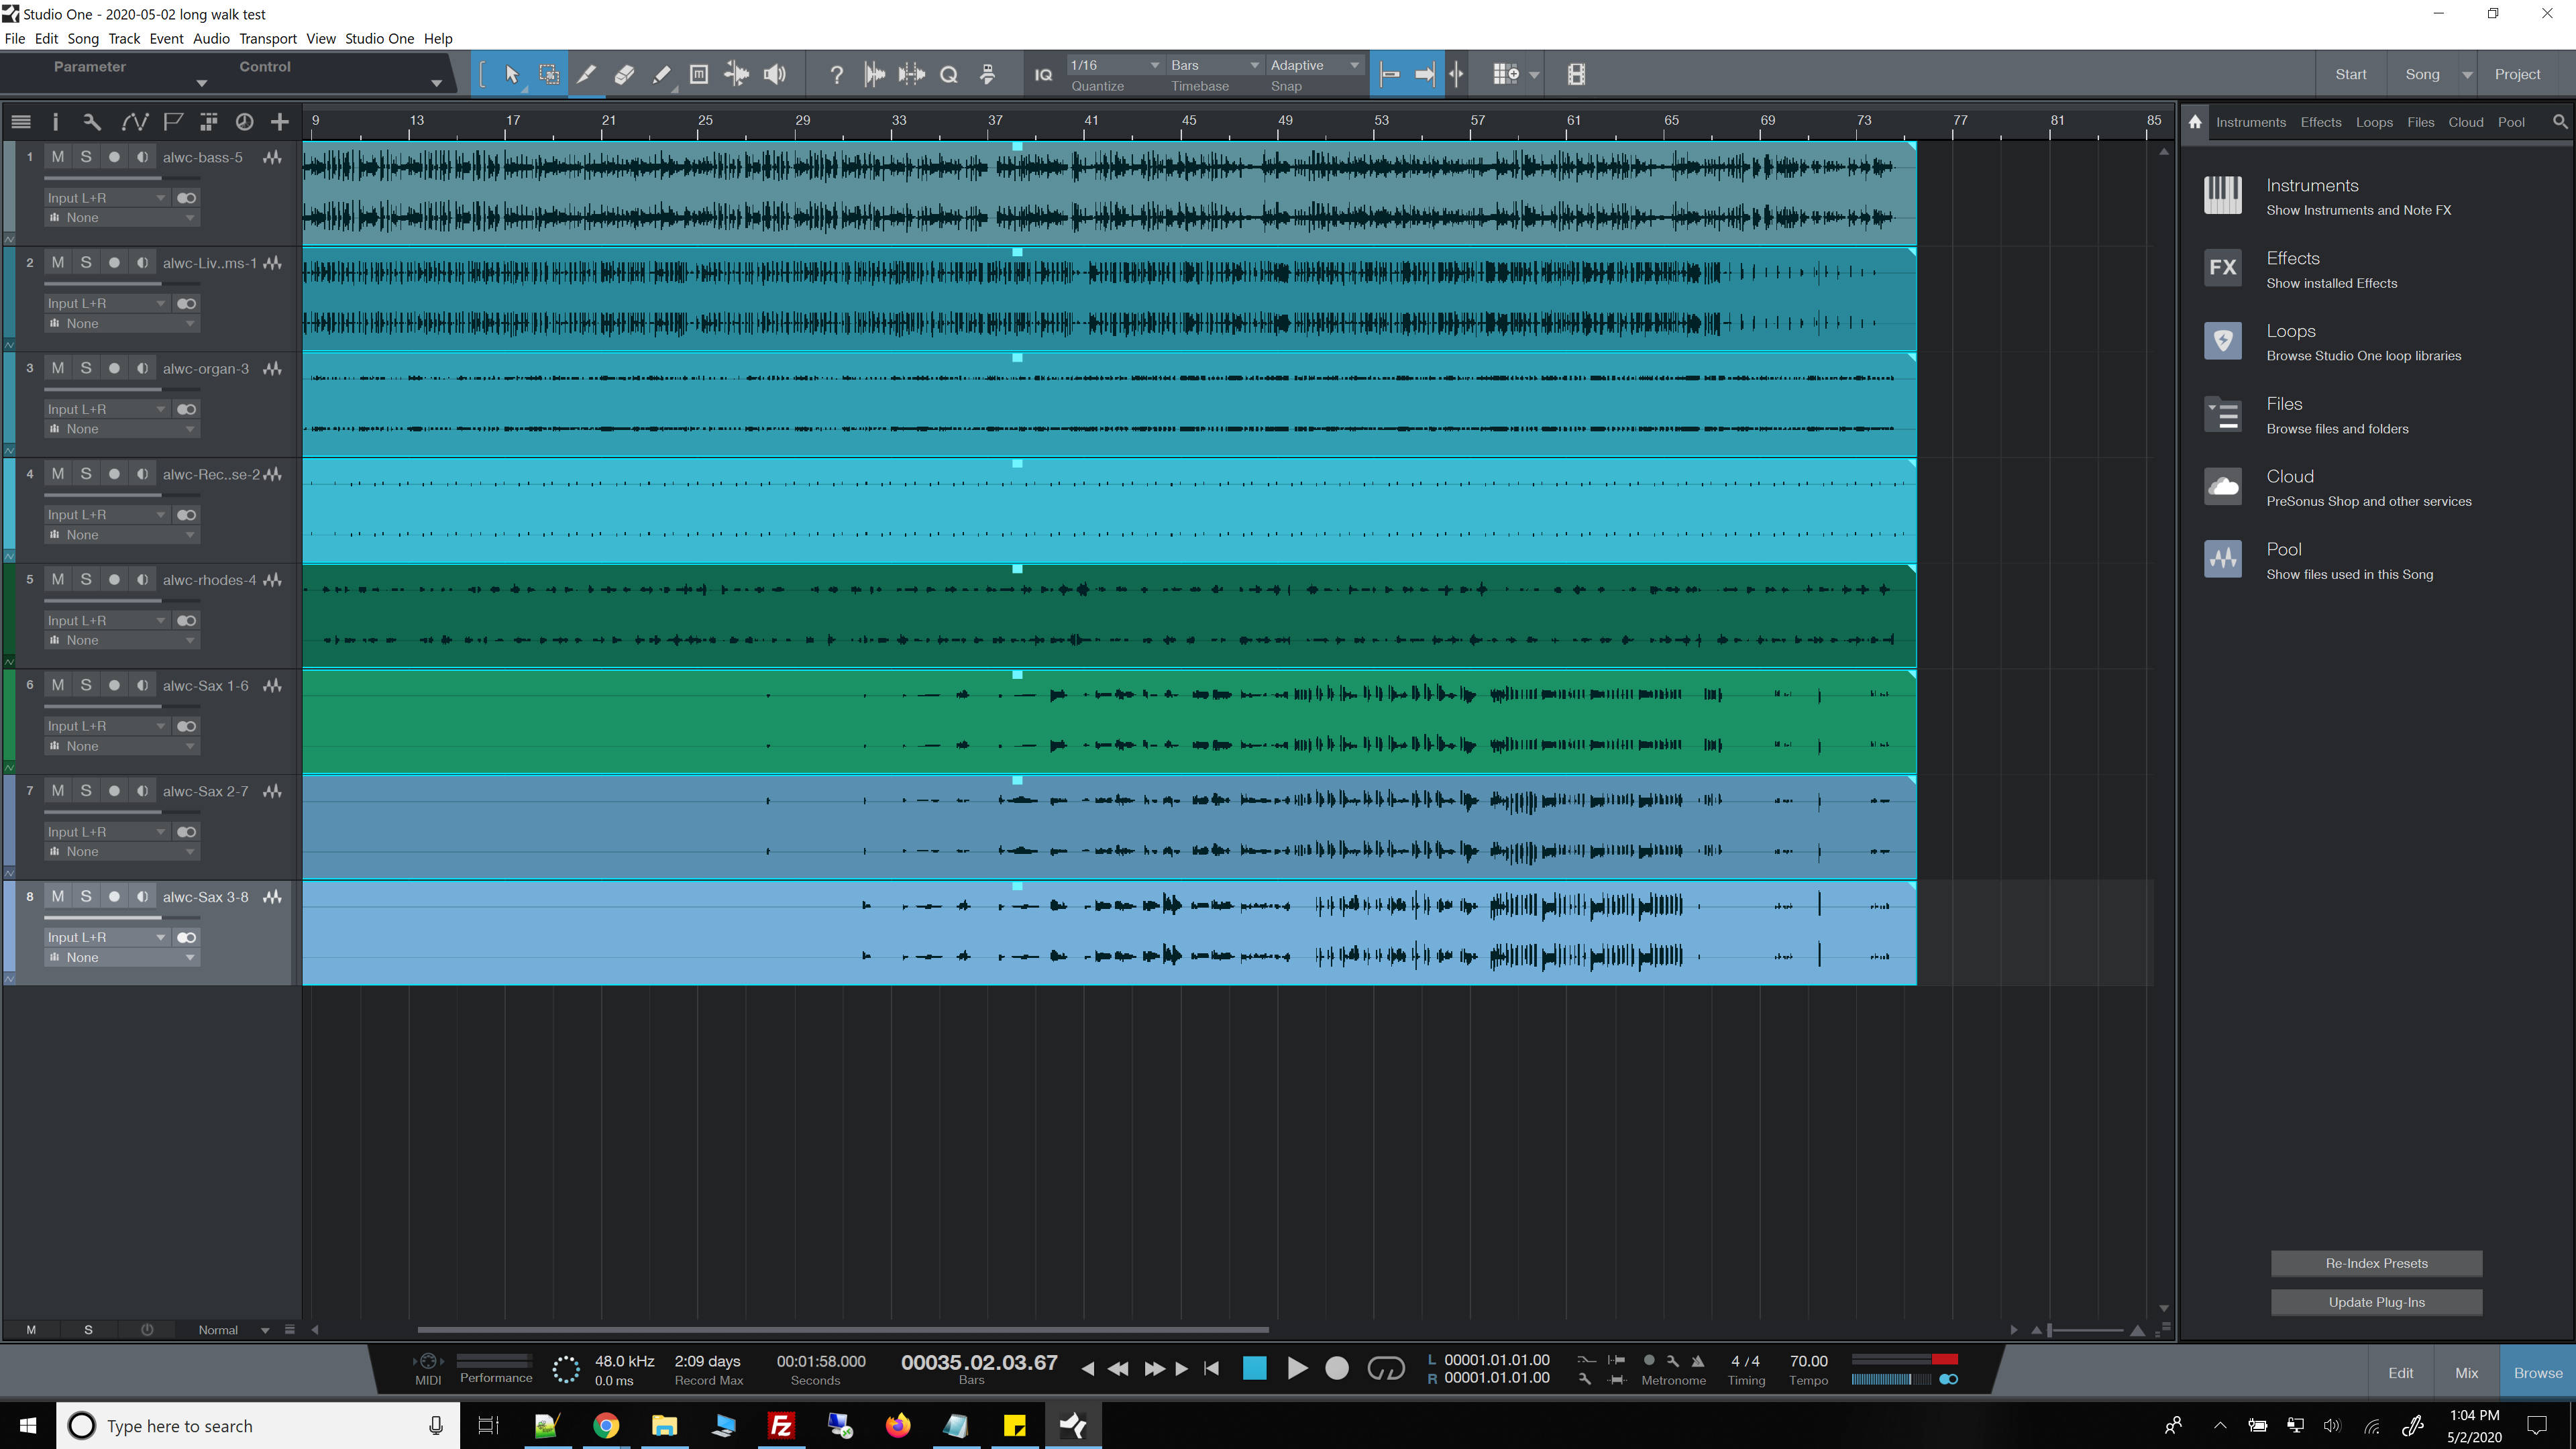
Task: Click the Update Plug-Ins button
Action: [x=2376, y=1302]
